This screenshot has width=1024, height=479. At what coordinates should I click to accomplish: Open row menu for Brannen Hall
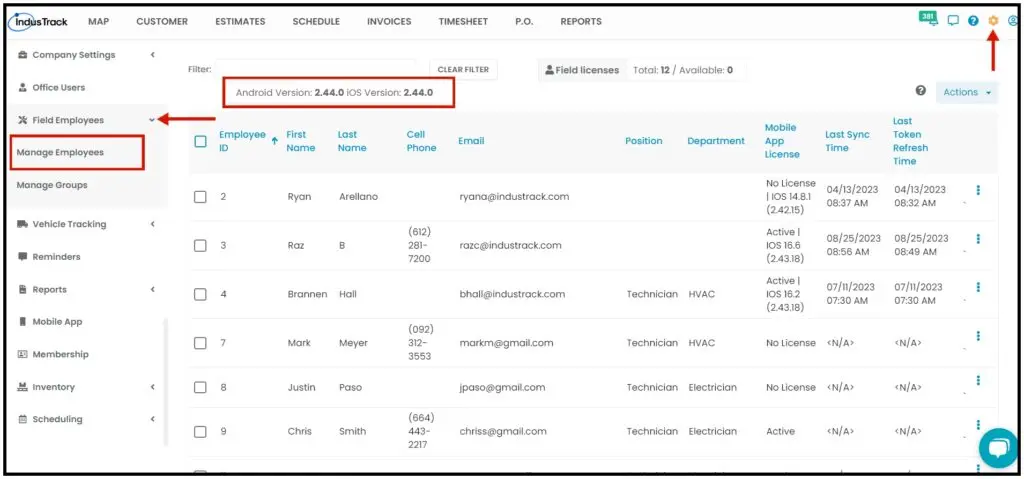click(x=978, y=287)
